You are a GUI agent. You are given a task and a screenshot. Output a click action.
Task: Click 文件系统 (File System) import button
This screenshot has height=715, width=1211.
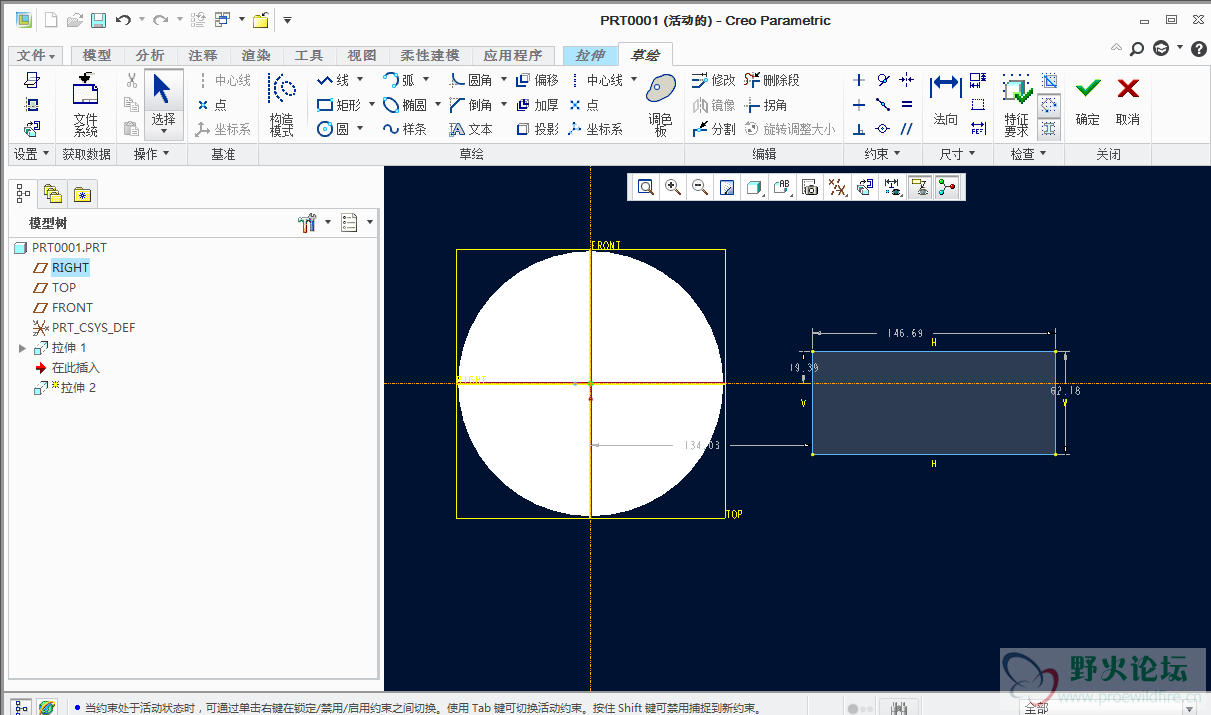coord(86,105)
